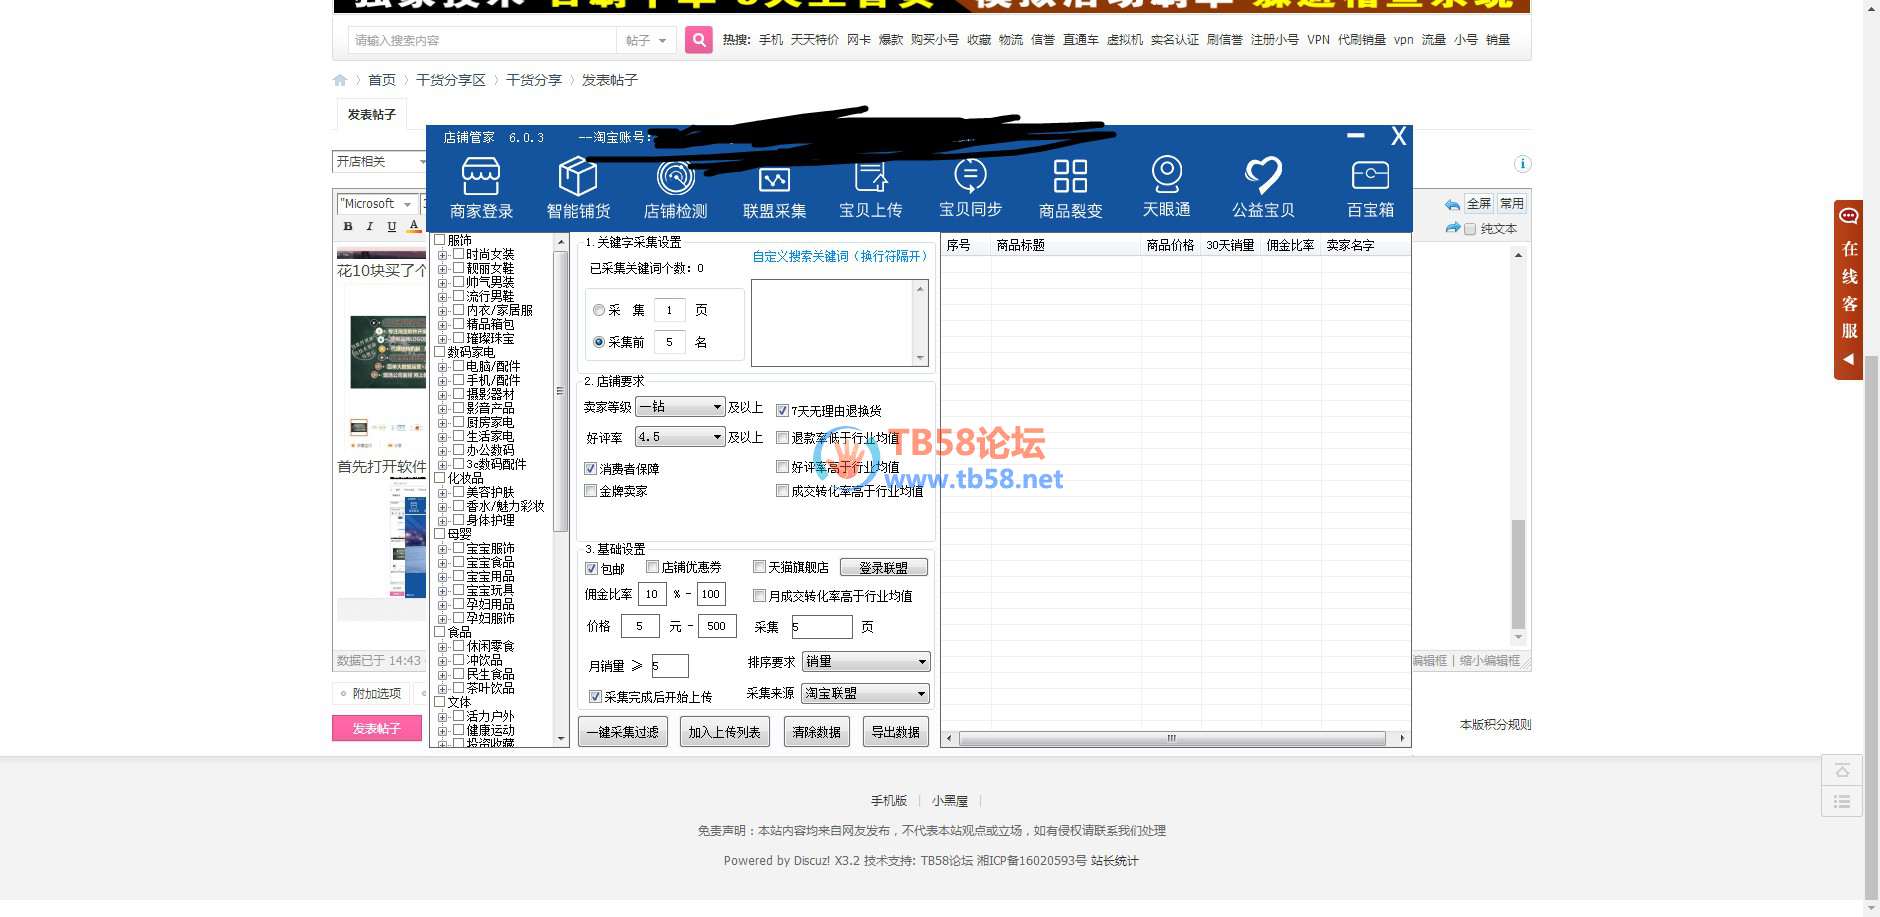Screen dimensions: 1880x917
Task: Toggle bold in the post editor
Action: pos(348,227)
